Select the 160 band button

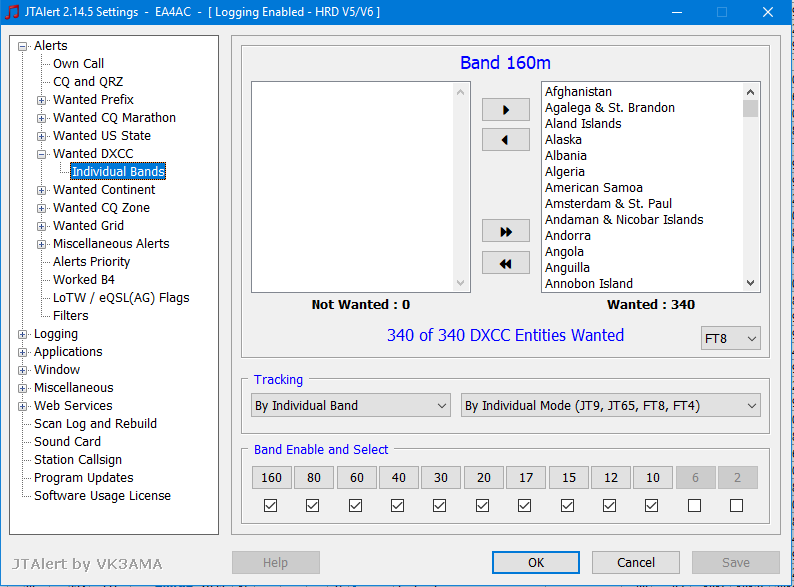point(271,478)
